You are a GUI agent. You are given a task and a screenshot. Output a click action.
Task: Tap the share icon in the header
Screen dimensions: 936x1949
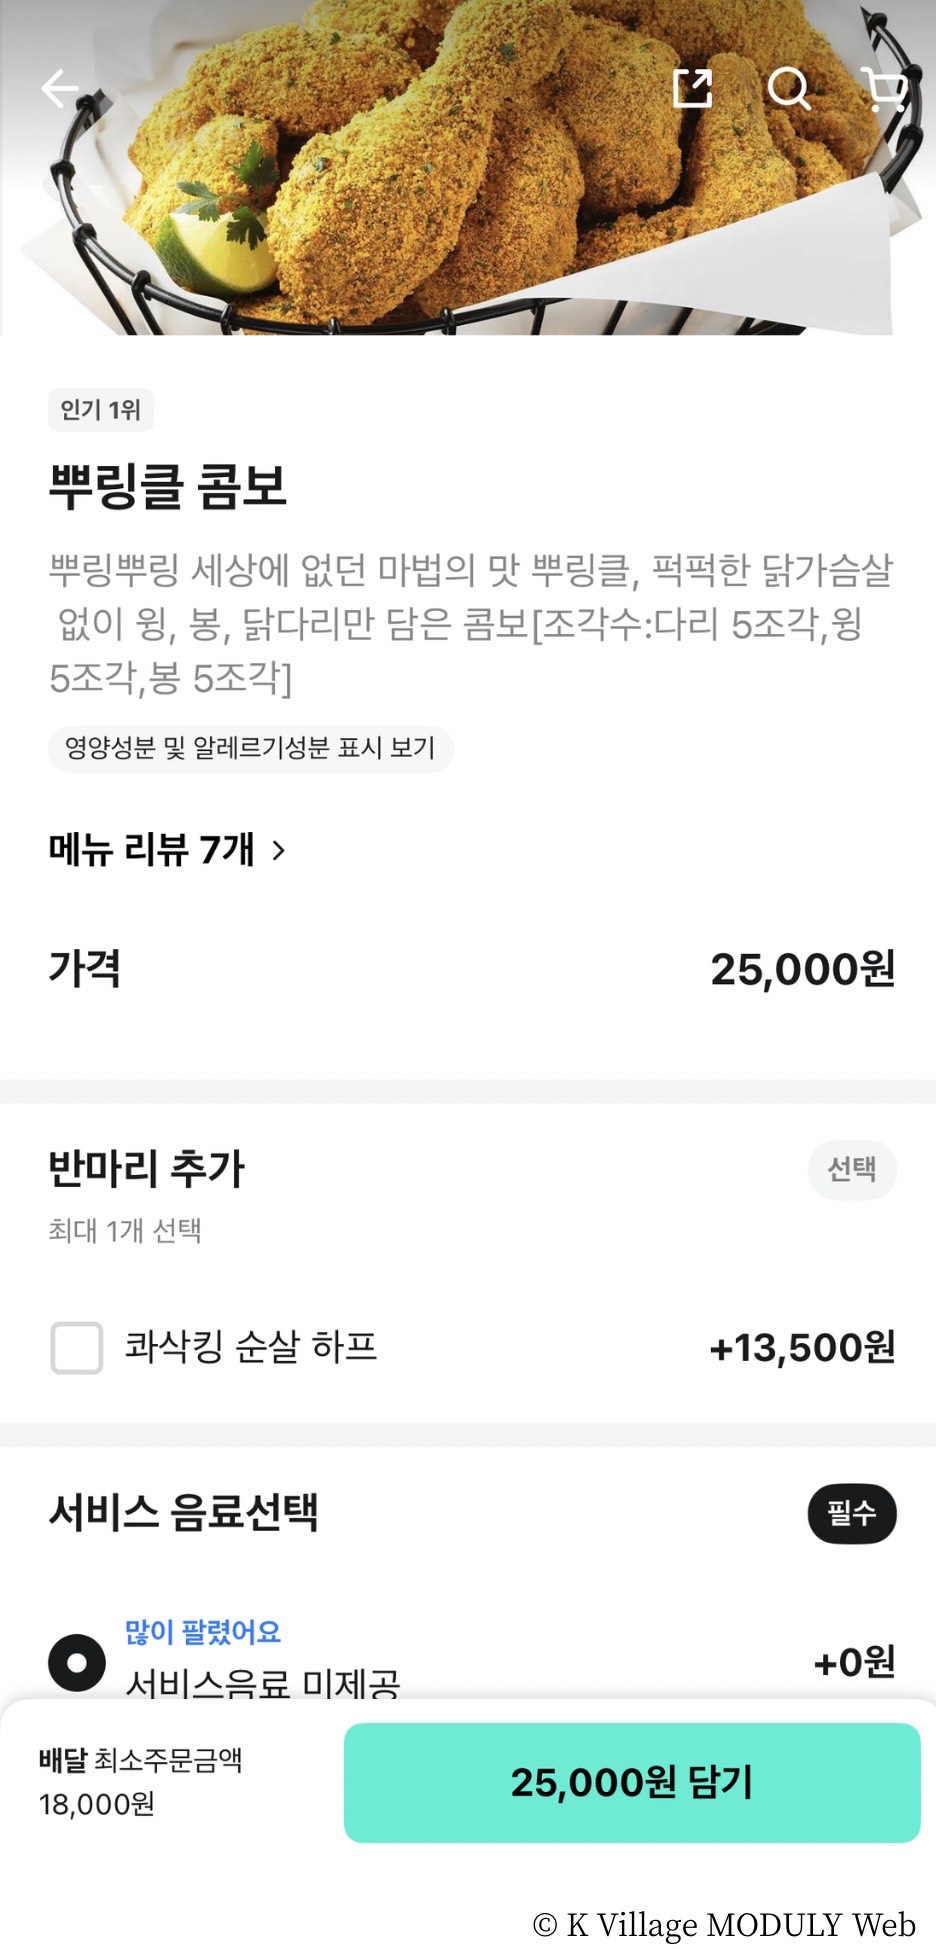coord(692,88)
